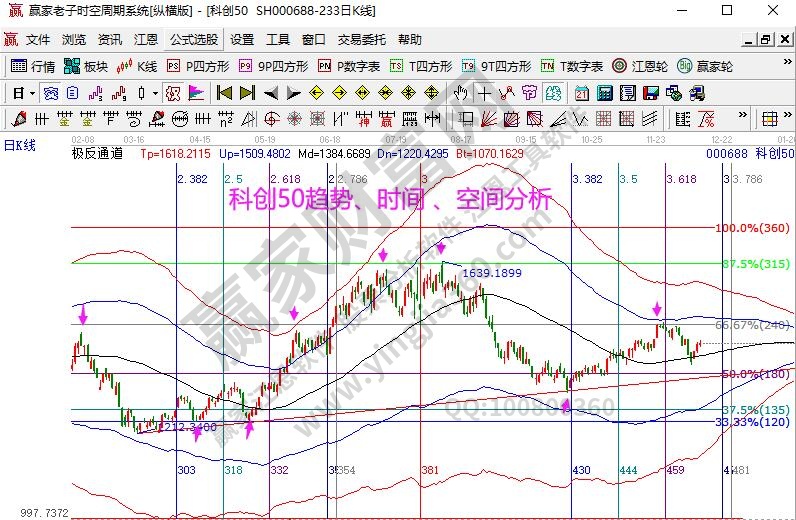Click the 行情 quotes button
This screenshot has width=796, height=520.
[x=33, y=66]
